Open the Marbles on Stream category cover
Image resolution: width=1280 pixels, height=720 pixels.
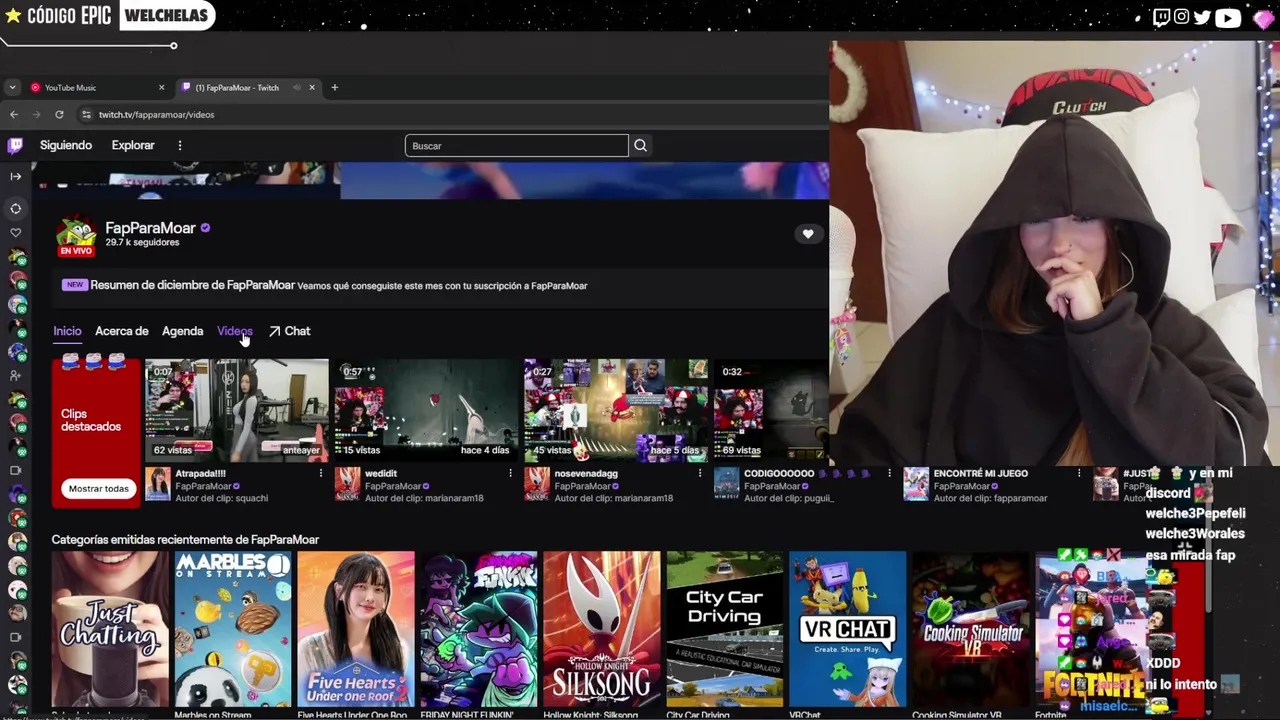tap(233, 629)
